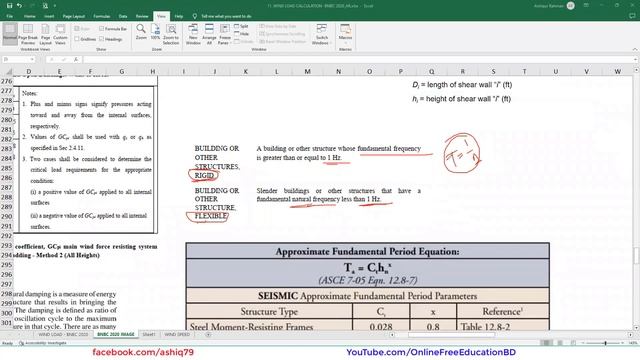Image resolution: width=640 pixels, height=360 pixels.
Task: Click Page Break Preview icon in status bar
Action: pyautogui.click(x=573, y=343)
